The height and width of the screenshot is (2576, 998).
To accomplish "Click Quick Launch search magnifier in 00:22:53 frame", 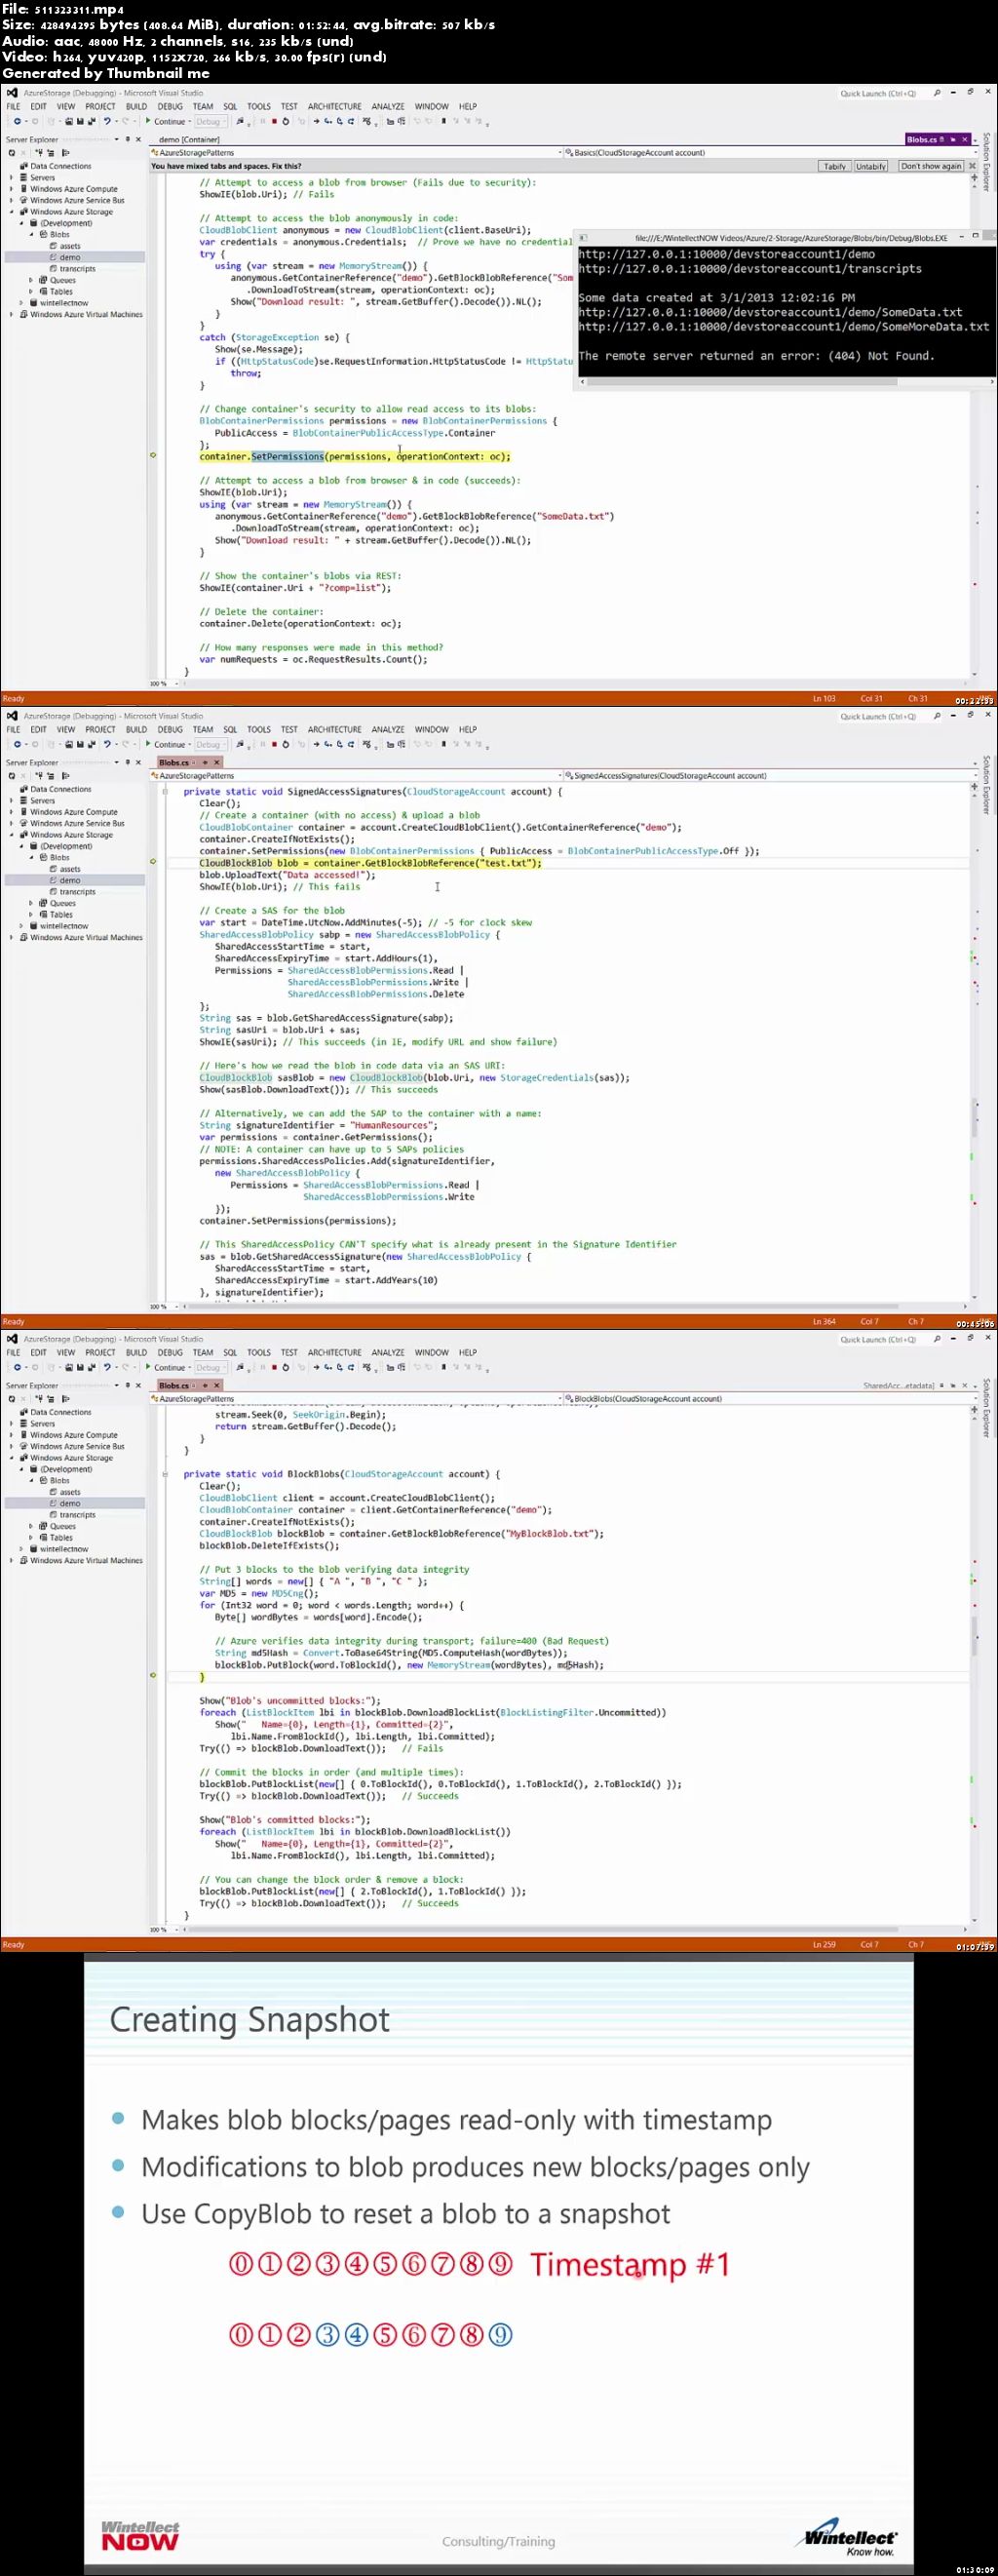I will click(x=937, y=93).
